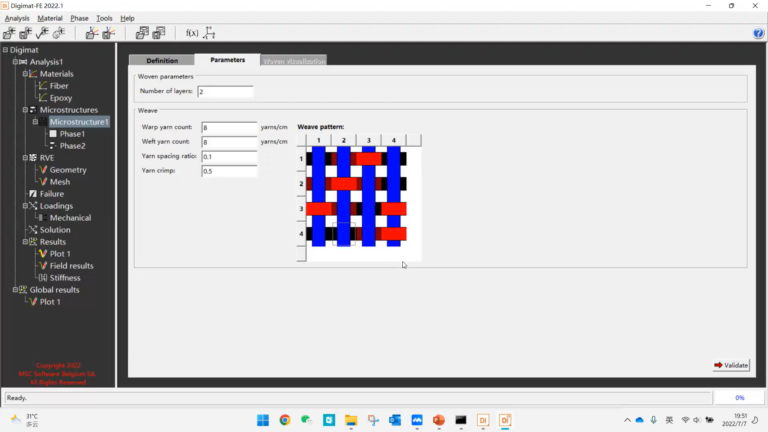
Task: Open Plot 1 under Results
Action: point(60,254)
